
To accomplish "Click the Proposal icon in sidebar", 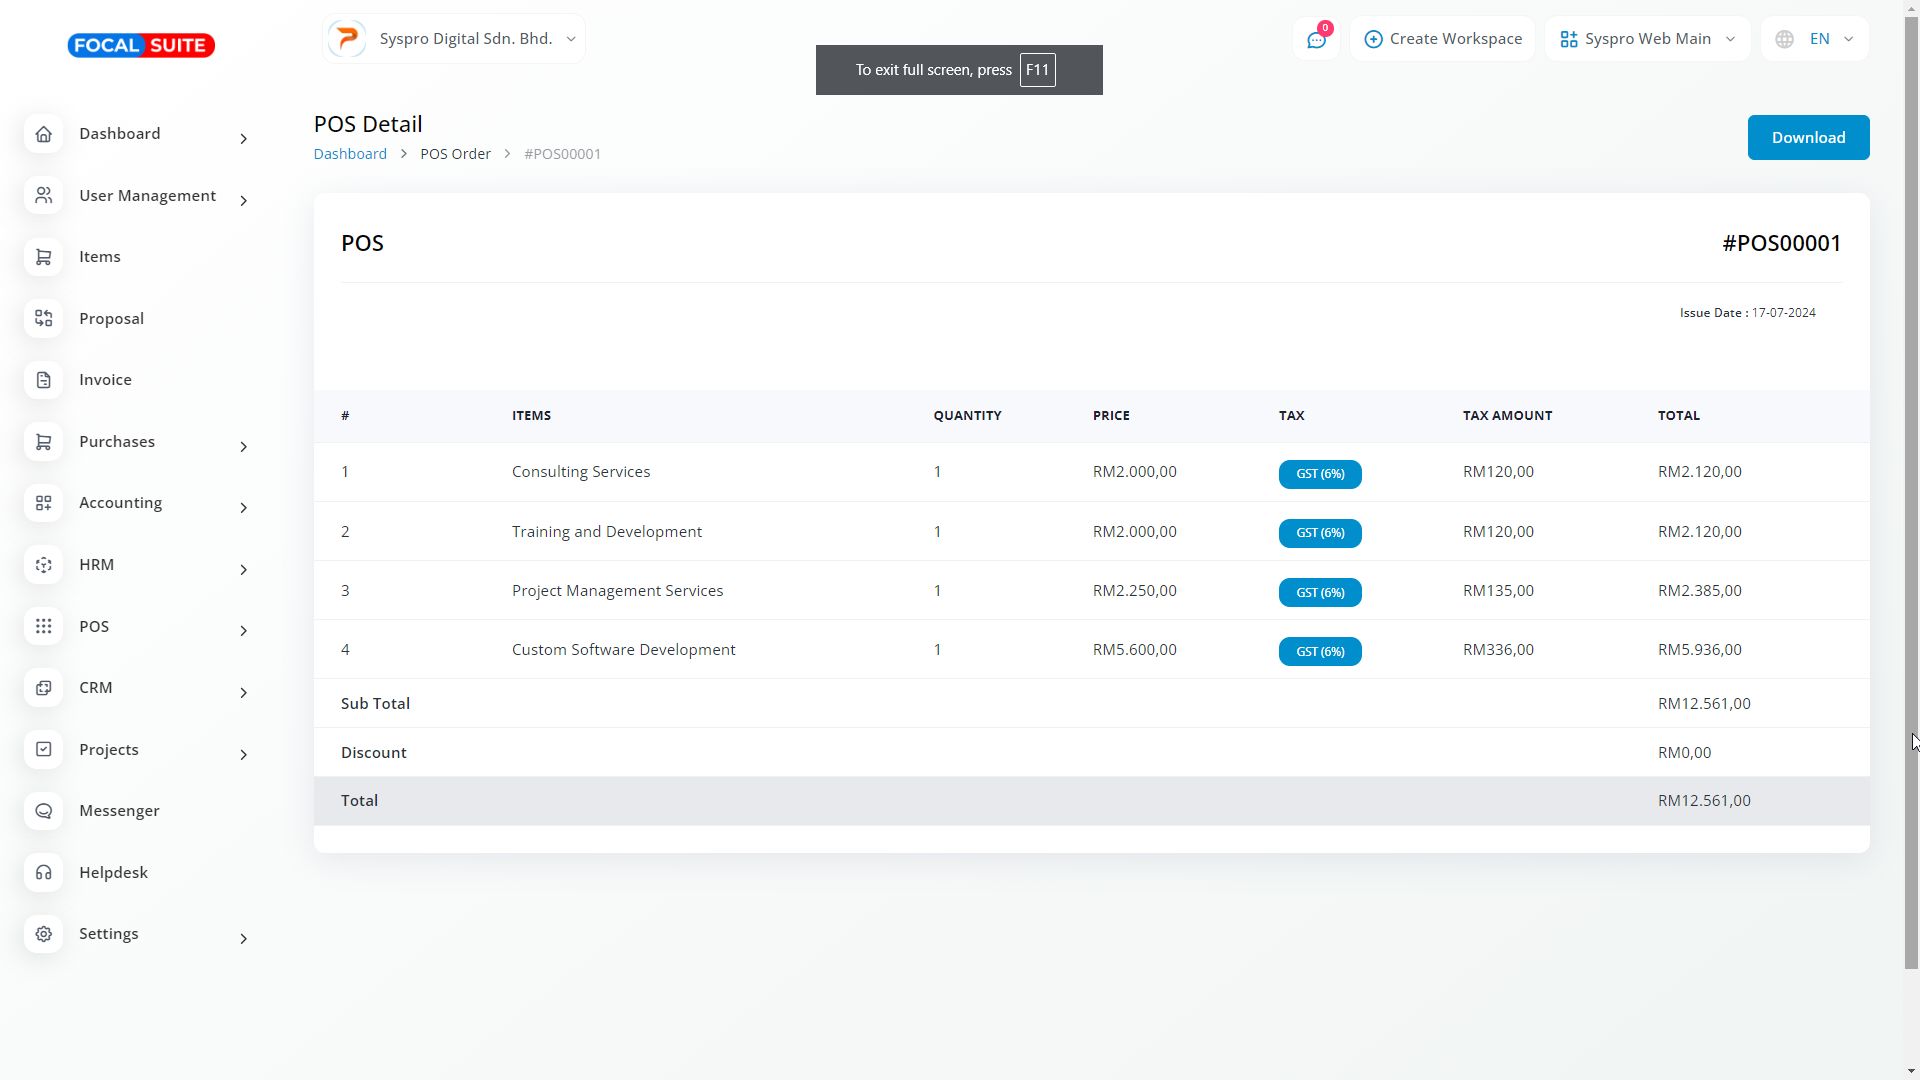I will click(x=43, y=319).
